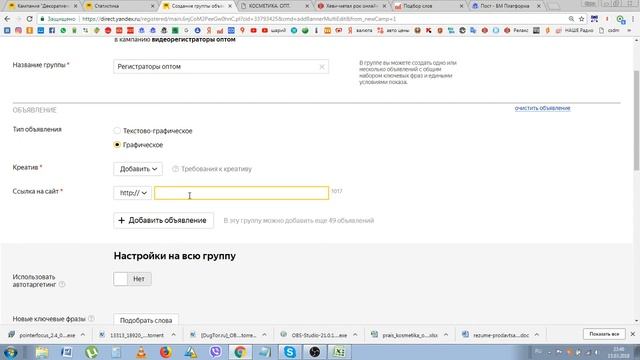Open Google Drive from the taskbar
Screen dimensions: 640x360
click(x=190, y=352)
